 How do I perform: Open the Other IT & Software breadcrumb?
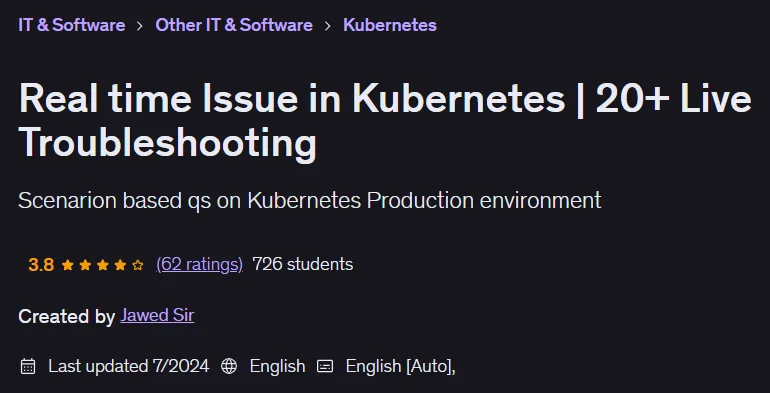[234, 25]
